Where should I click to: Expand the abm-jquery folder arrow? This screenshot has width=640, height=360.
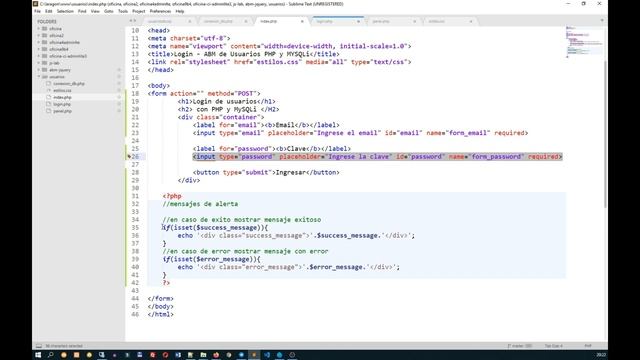[x=39, y=70]
